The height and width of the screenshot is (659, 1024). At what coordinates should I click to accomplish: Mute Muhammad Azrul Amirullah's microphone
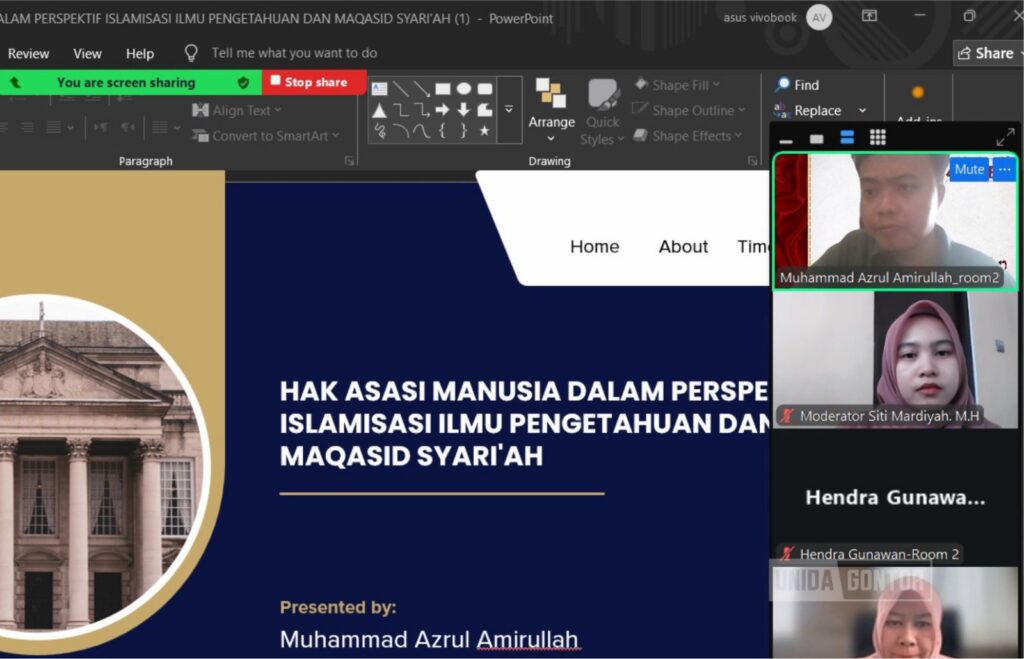[969, 169]
